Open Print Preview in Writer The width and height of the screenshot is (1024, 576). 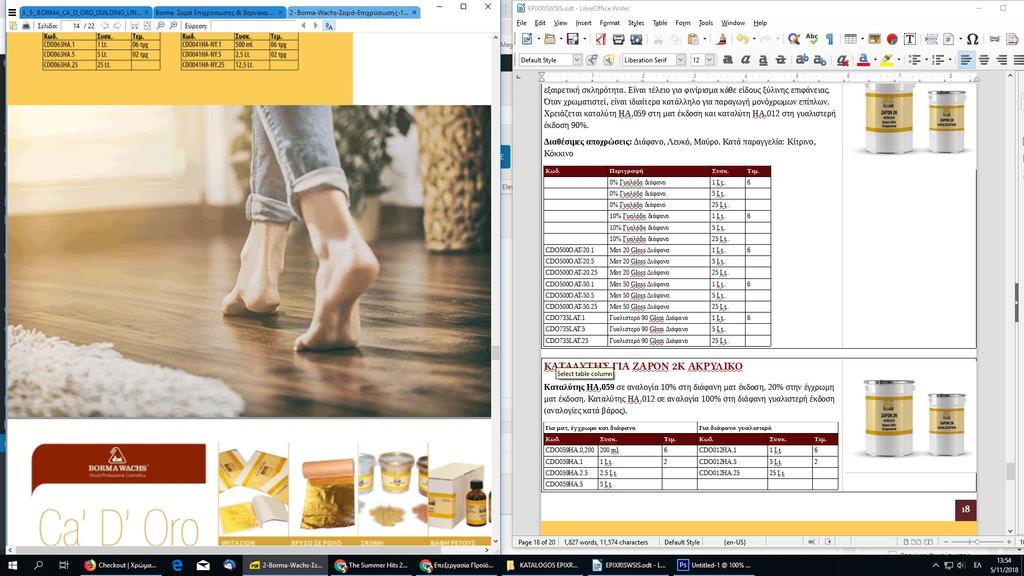(636, 40)
